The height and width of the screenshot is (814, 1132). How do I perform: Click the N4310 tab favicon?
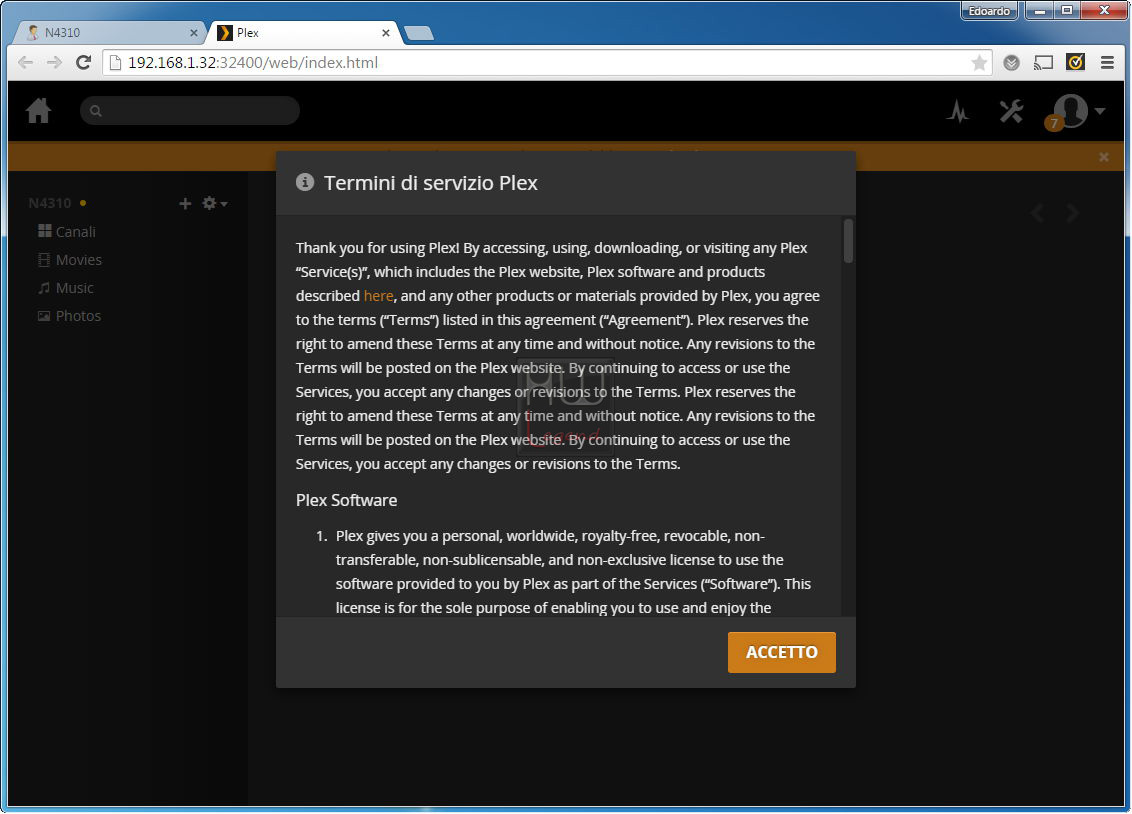click(32, 32)
